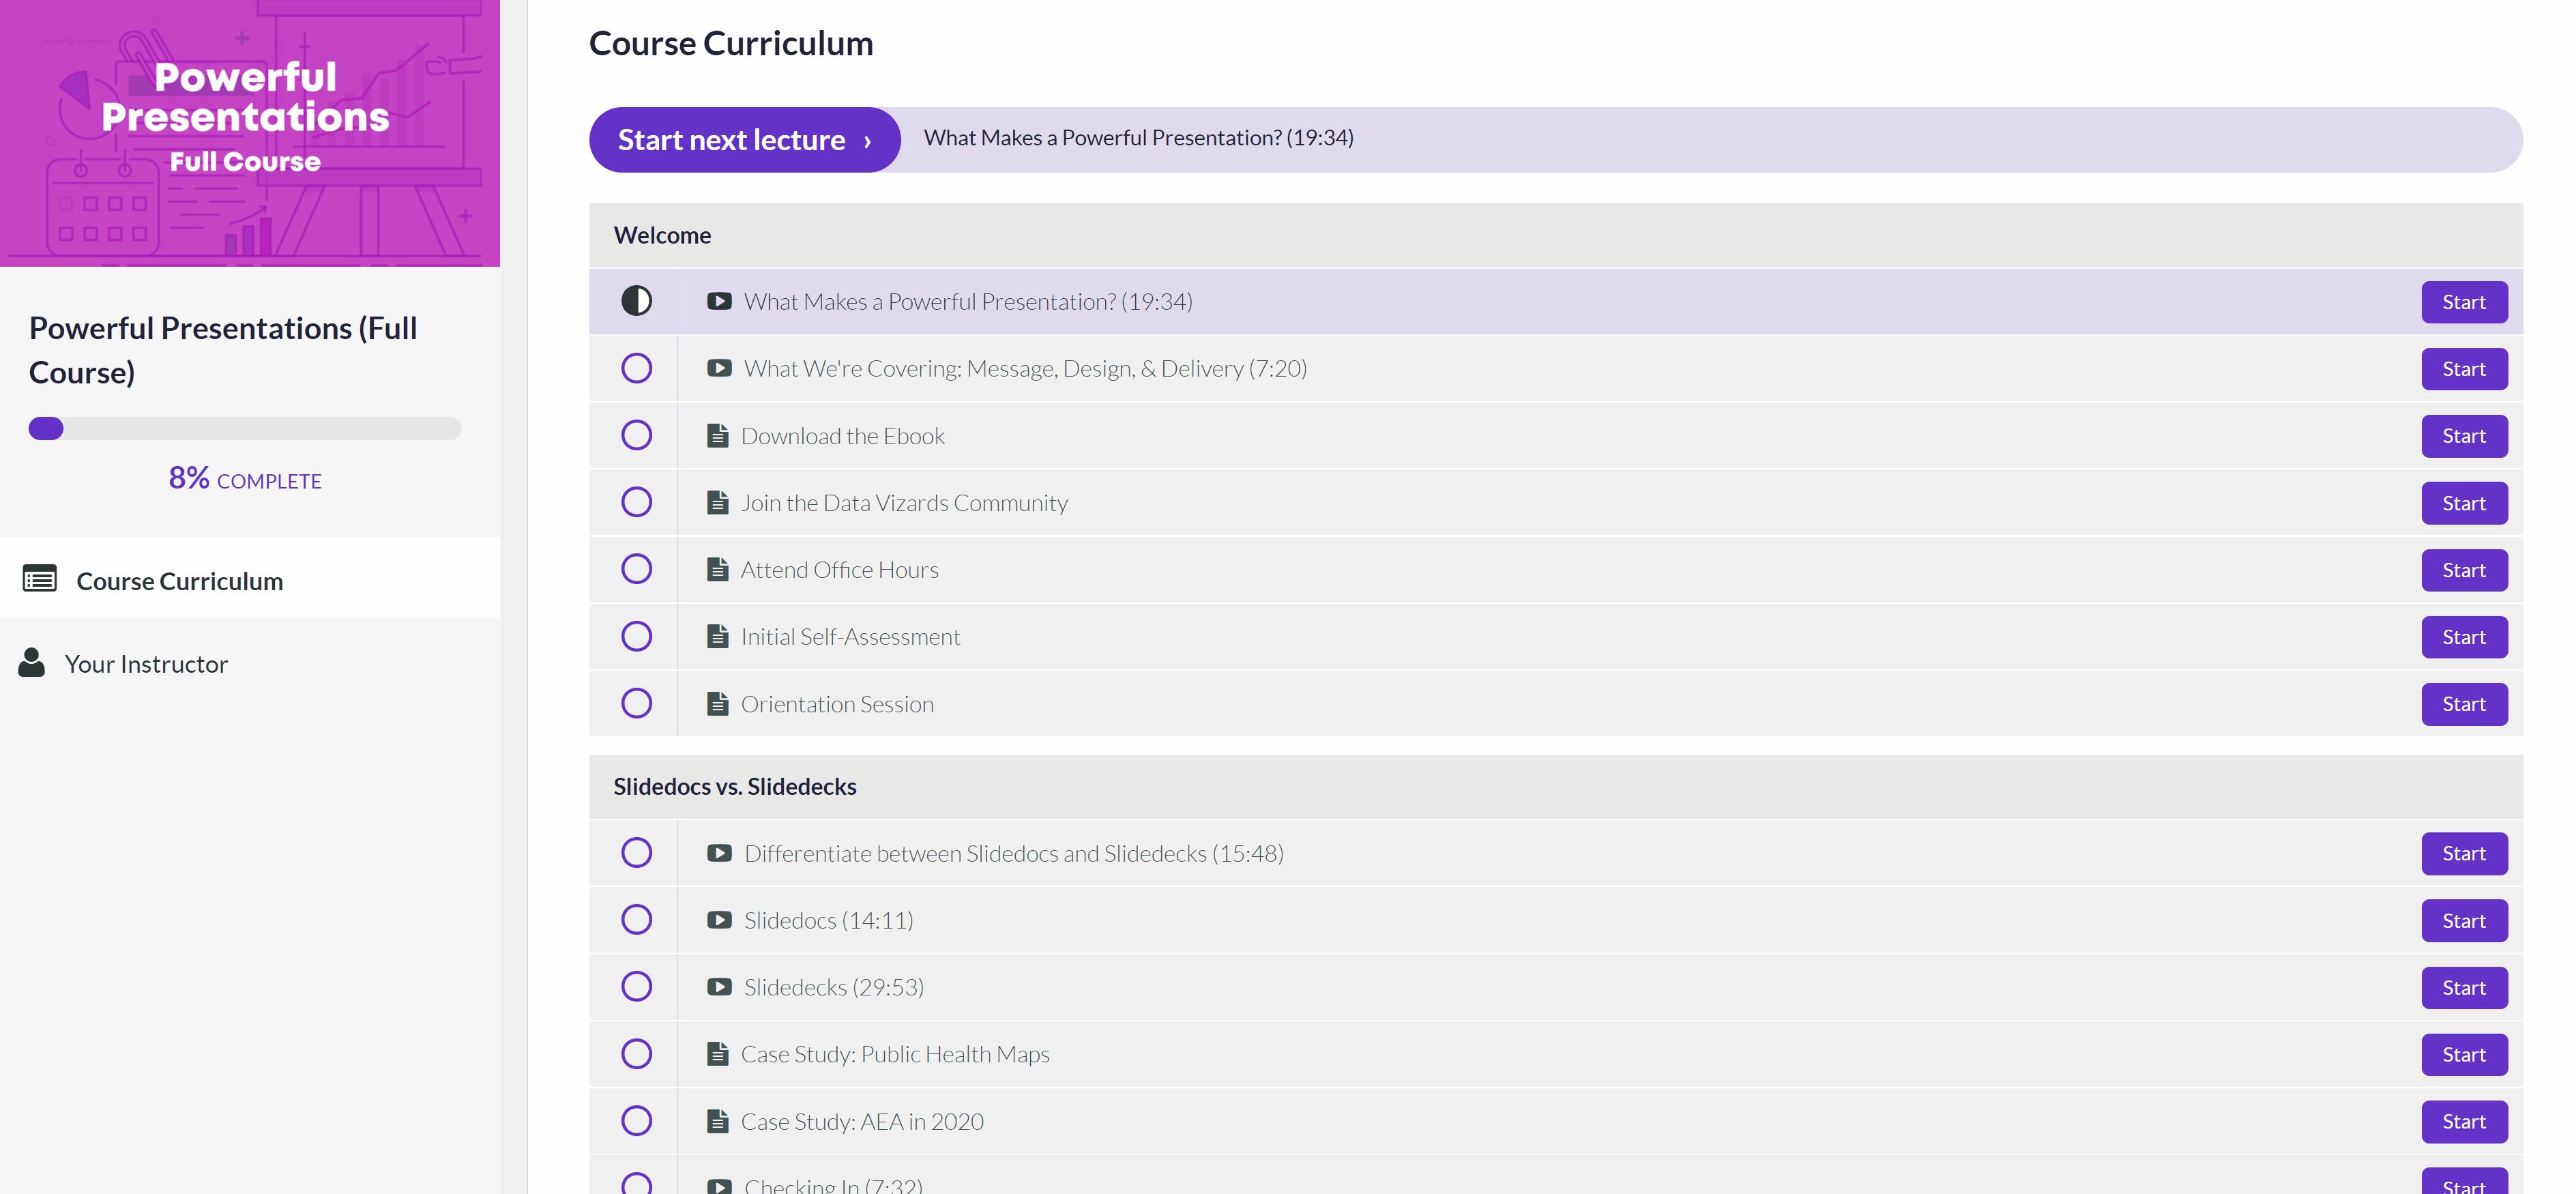Image resolution: width=2576 pixels, height=1194 pixels.
Task: Start What Makes a Powerful Presentation lecture
Action: 2464,302
